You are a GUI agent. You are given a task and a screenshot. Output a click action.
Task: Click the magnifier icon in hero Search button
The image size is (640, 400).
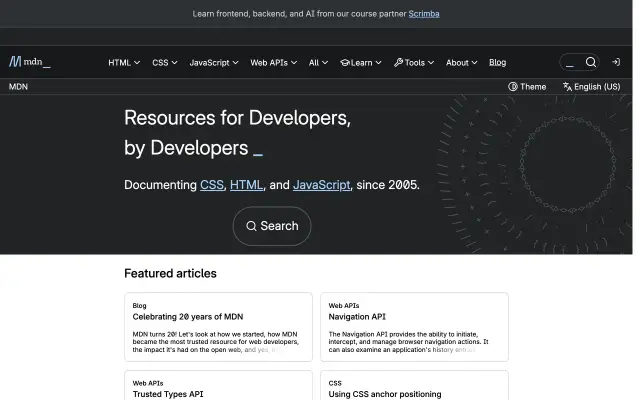(251, 226)
